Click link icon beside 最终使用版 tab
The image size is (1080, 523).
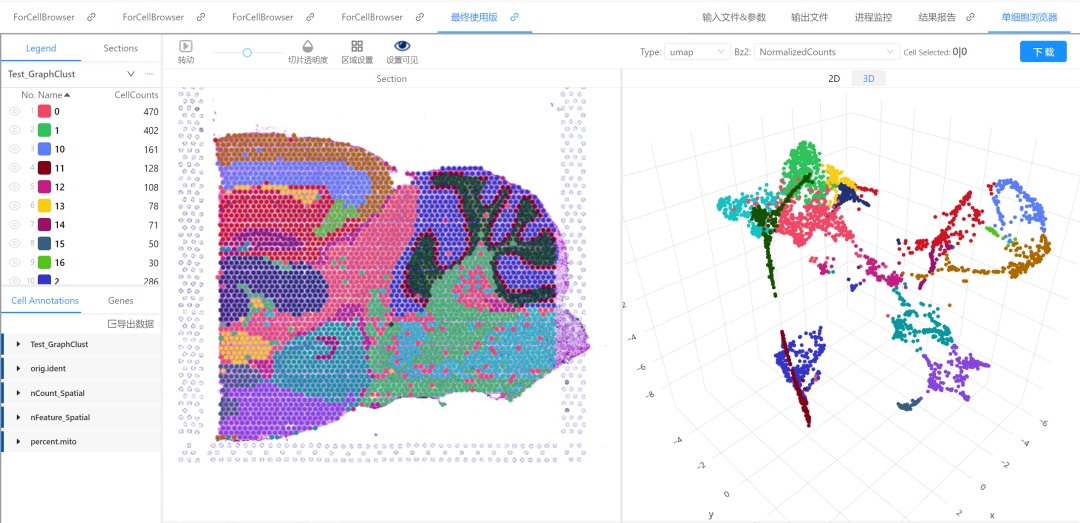click(515, 17)
